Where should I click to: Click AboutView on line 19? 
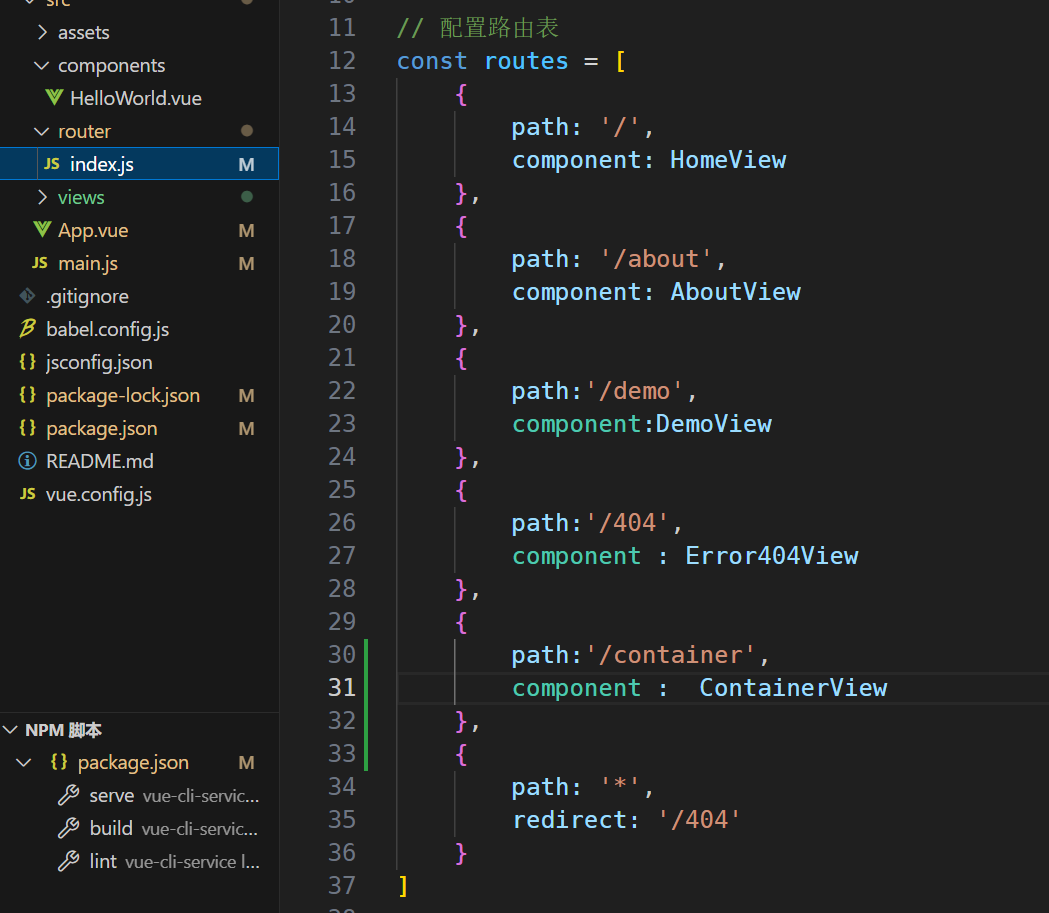735,292
